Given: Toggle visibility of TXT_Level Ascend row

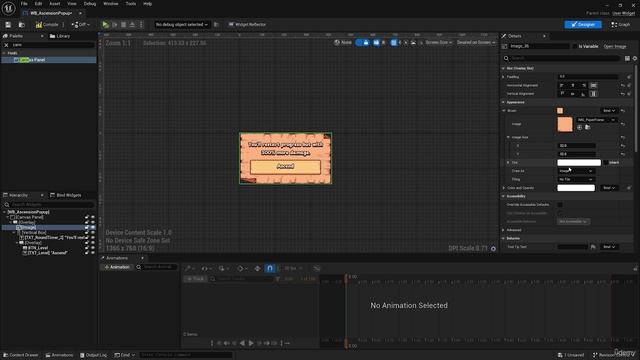Looking at the screenshot, I should 93,253.
